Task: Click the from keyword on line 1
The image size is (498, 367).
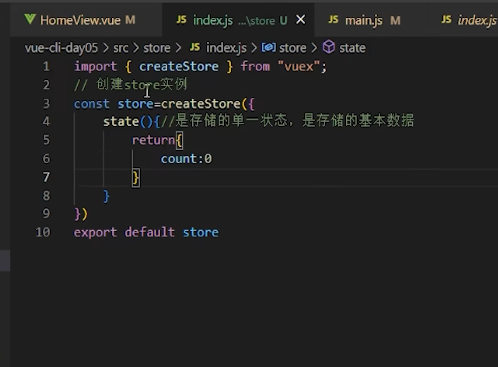Action: click(x=255, y=66)
